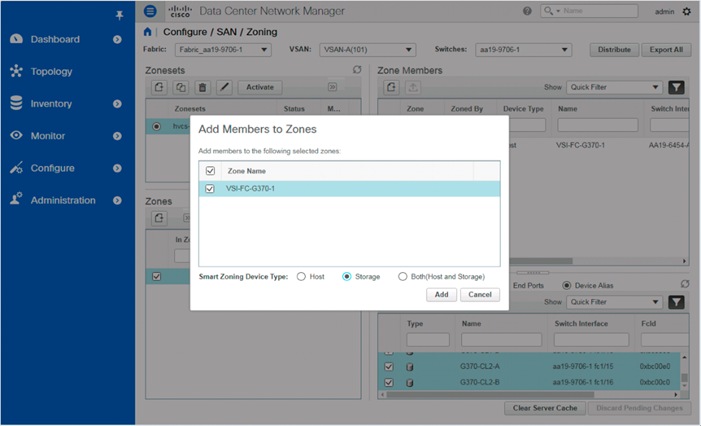Click the Administration user icon
This screenshot has height=426, width=701.
pyautogui.click(x=16, y=199)
